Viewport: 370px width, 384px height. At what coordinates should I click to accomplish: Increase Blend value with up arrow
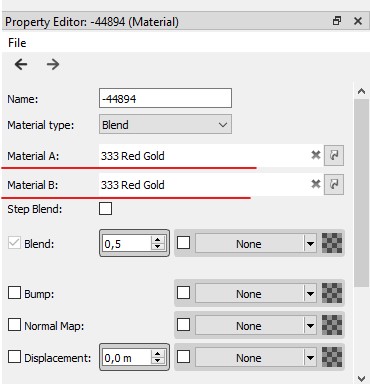click(x=158, y=239)
